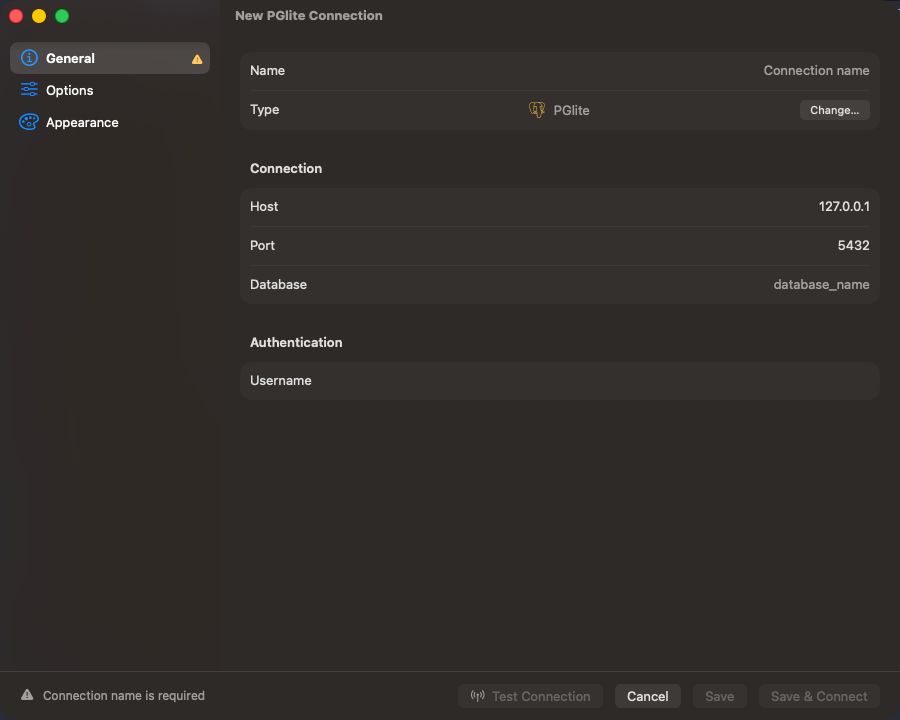Maximize the window with the green button
This screenshot has height=720, width=900.
[x=62, y=16]
